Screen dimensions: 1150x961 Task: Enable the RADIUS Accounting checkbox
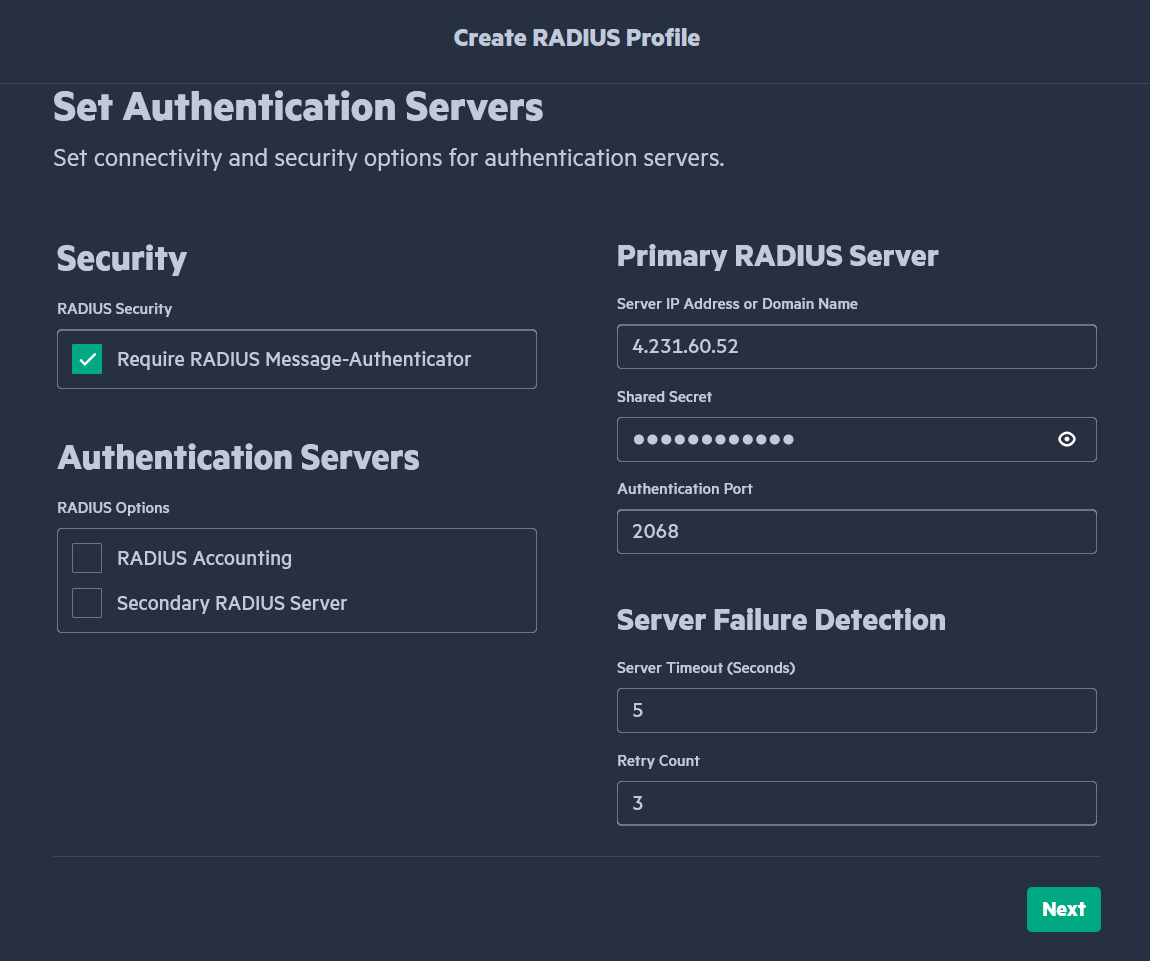click(x=87, y=558)
